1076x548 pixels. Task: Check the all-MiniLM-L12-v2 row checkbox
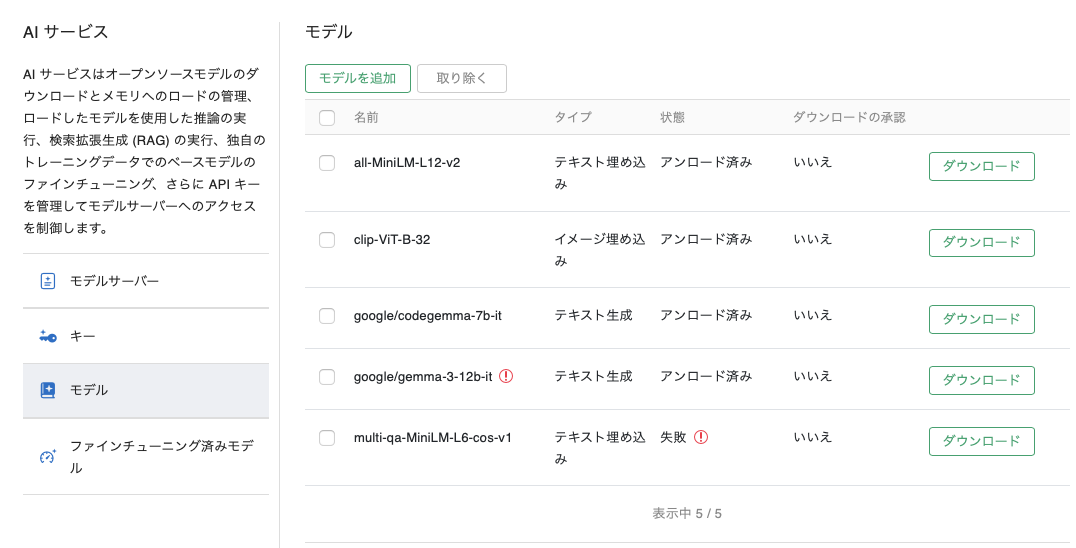327,163
